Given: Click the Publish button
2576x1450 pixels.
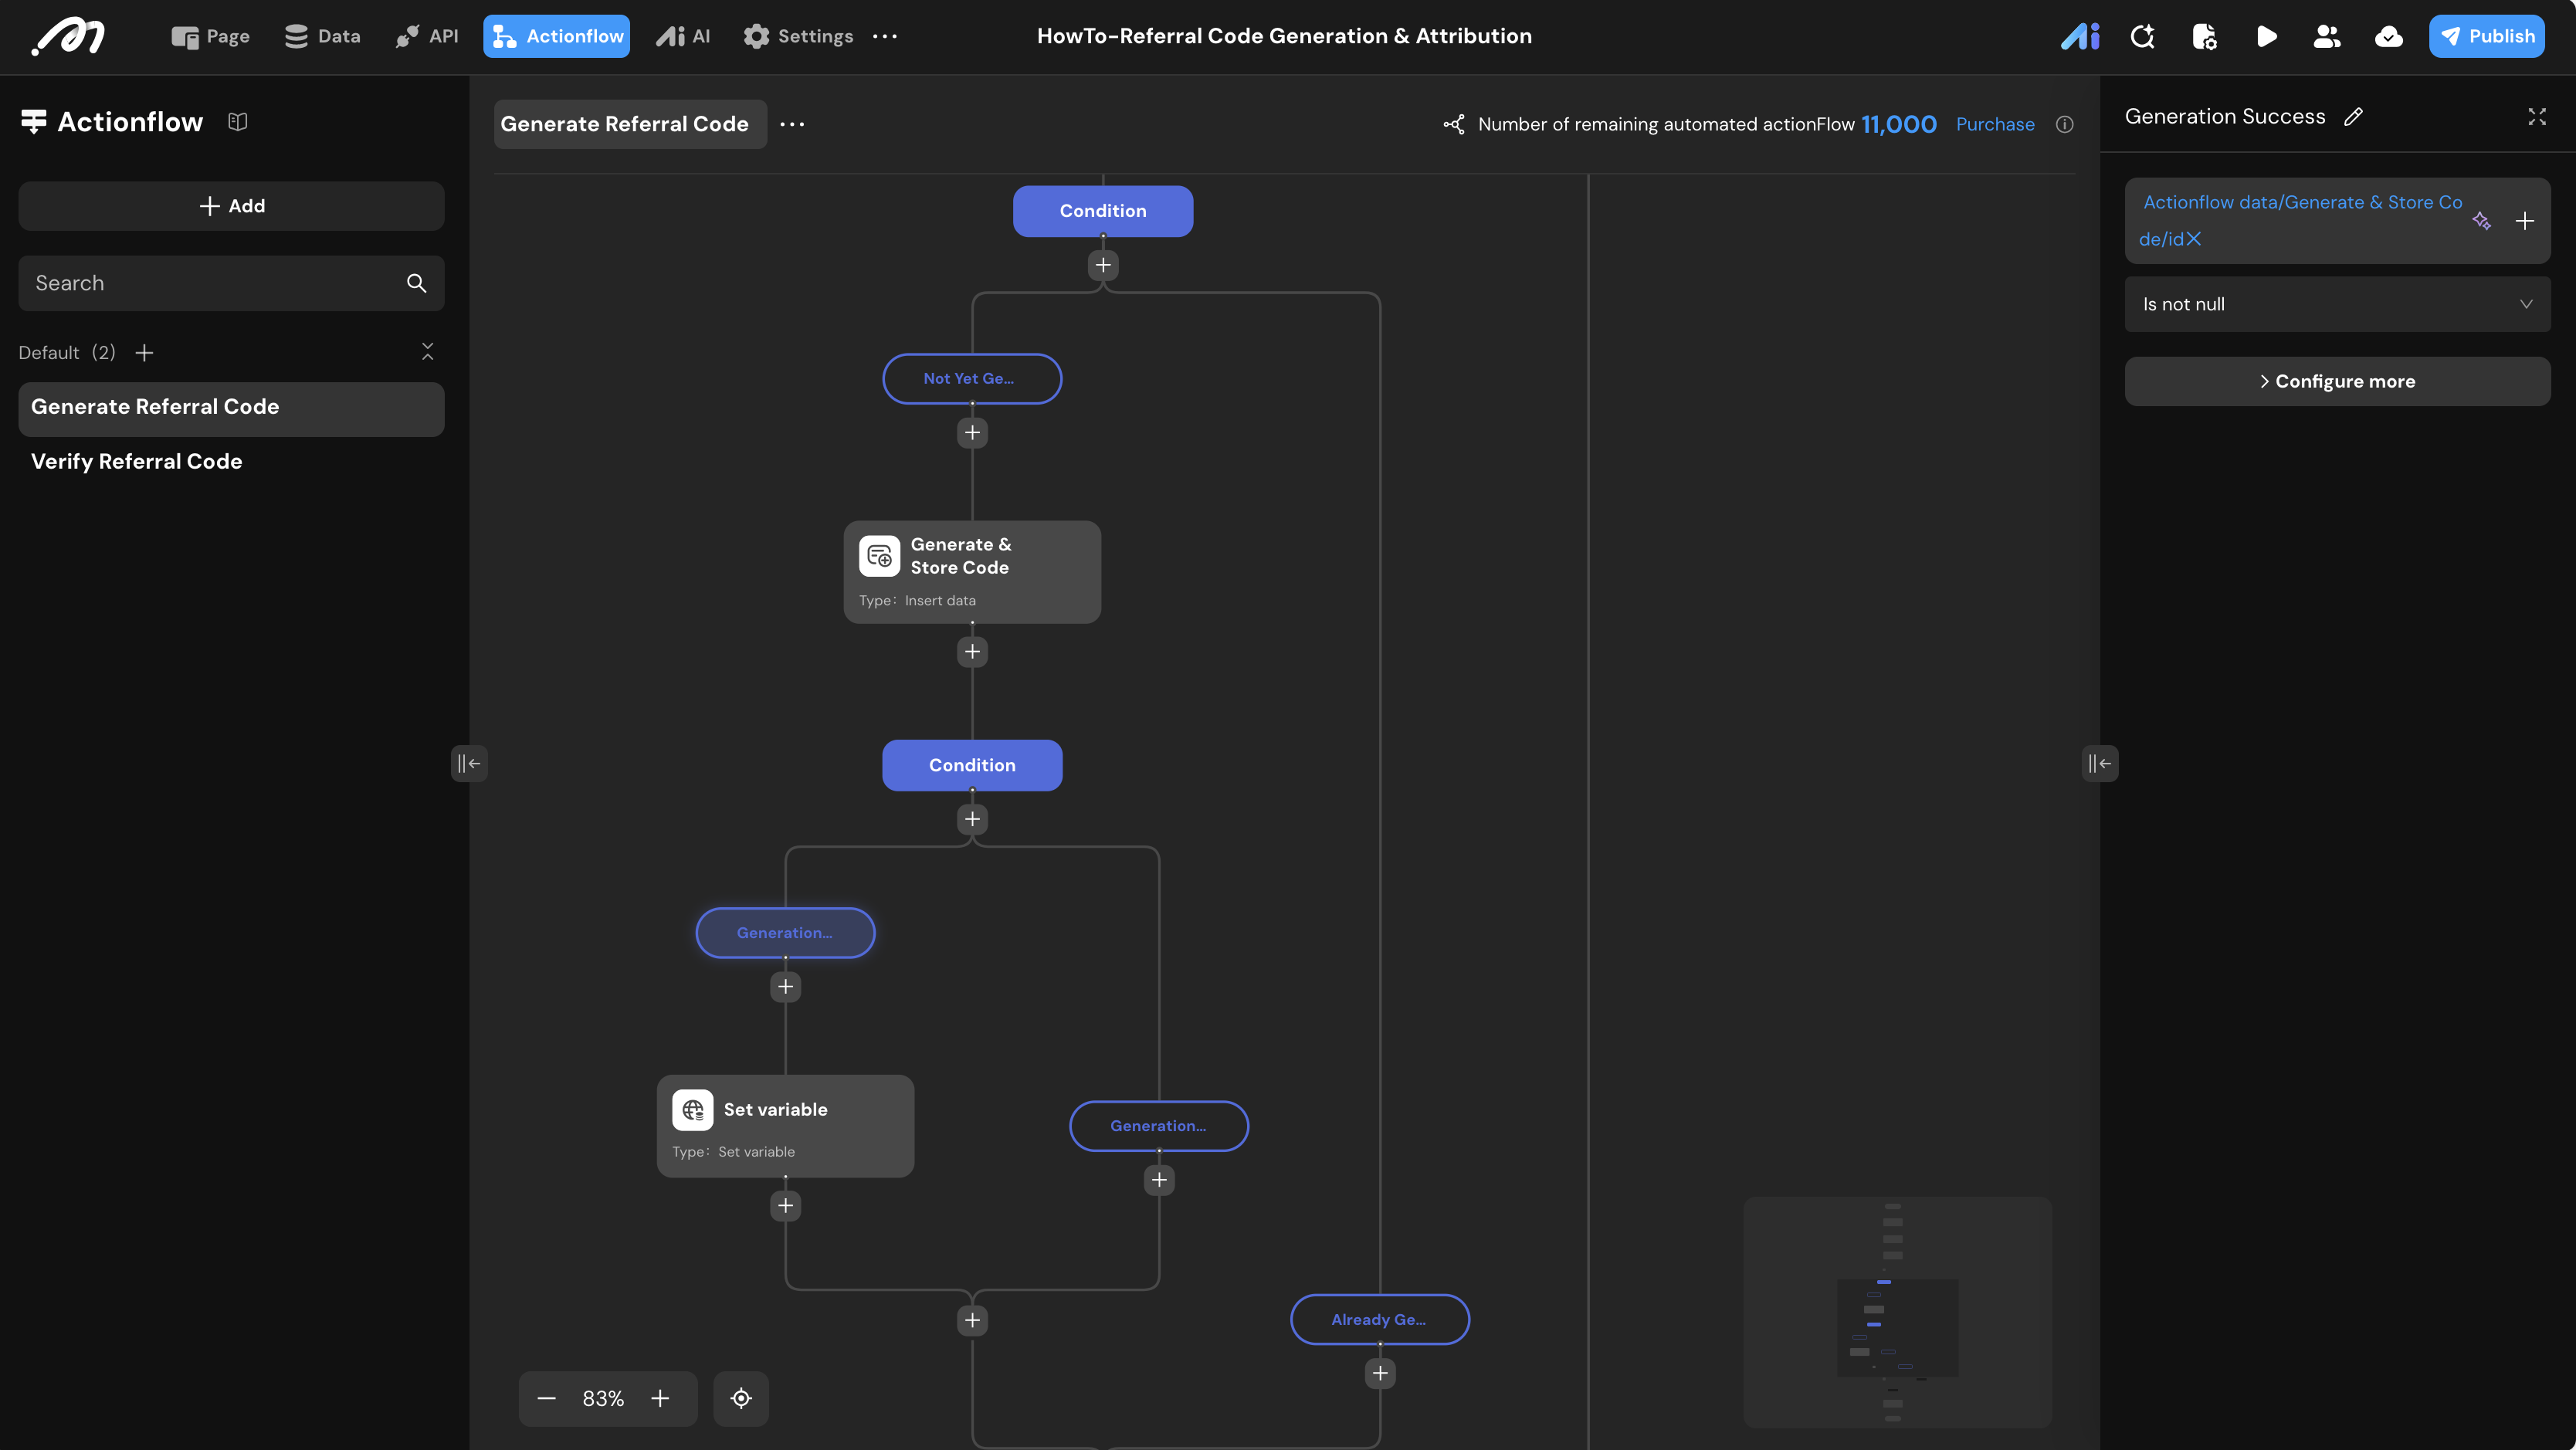Looking at the screenshot, I should [x=2487, y=37].
